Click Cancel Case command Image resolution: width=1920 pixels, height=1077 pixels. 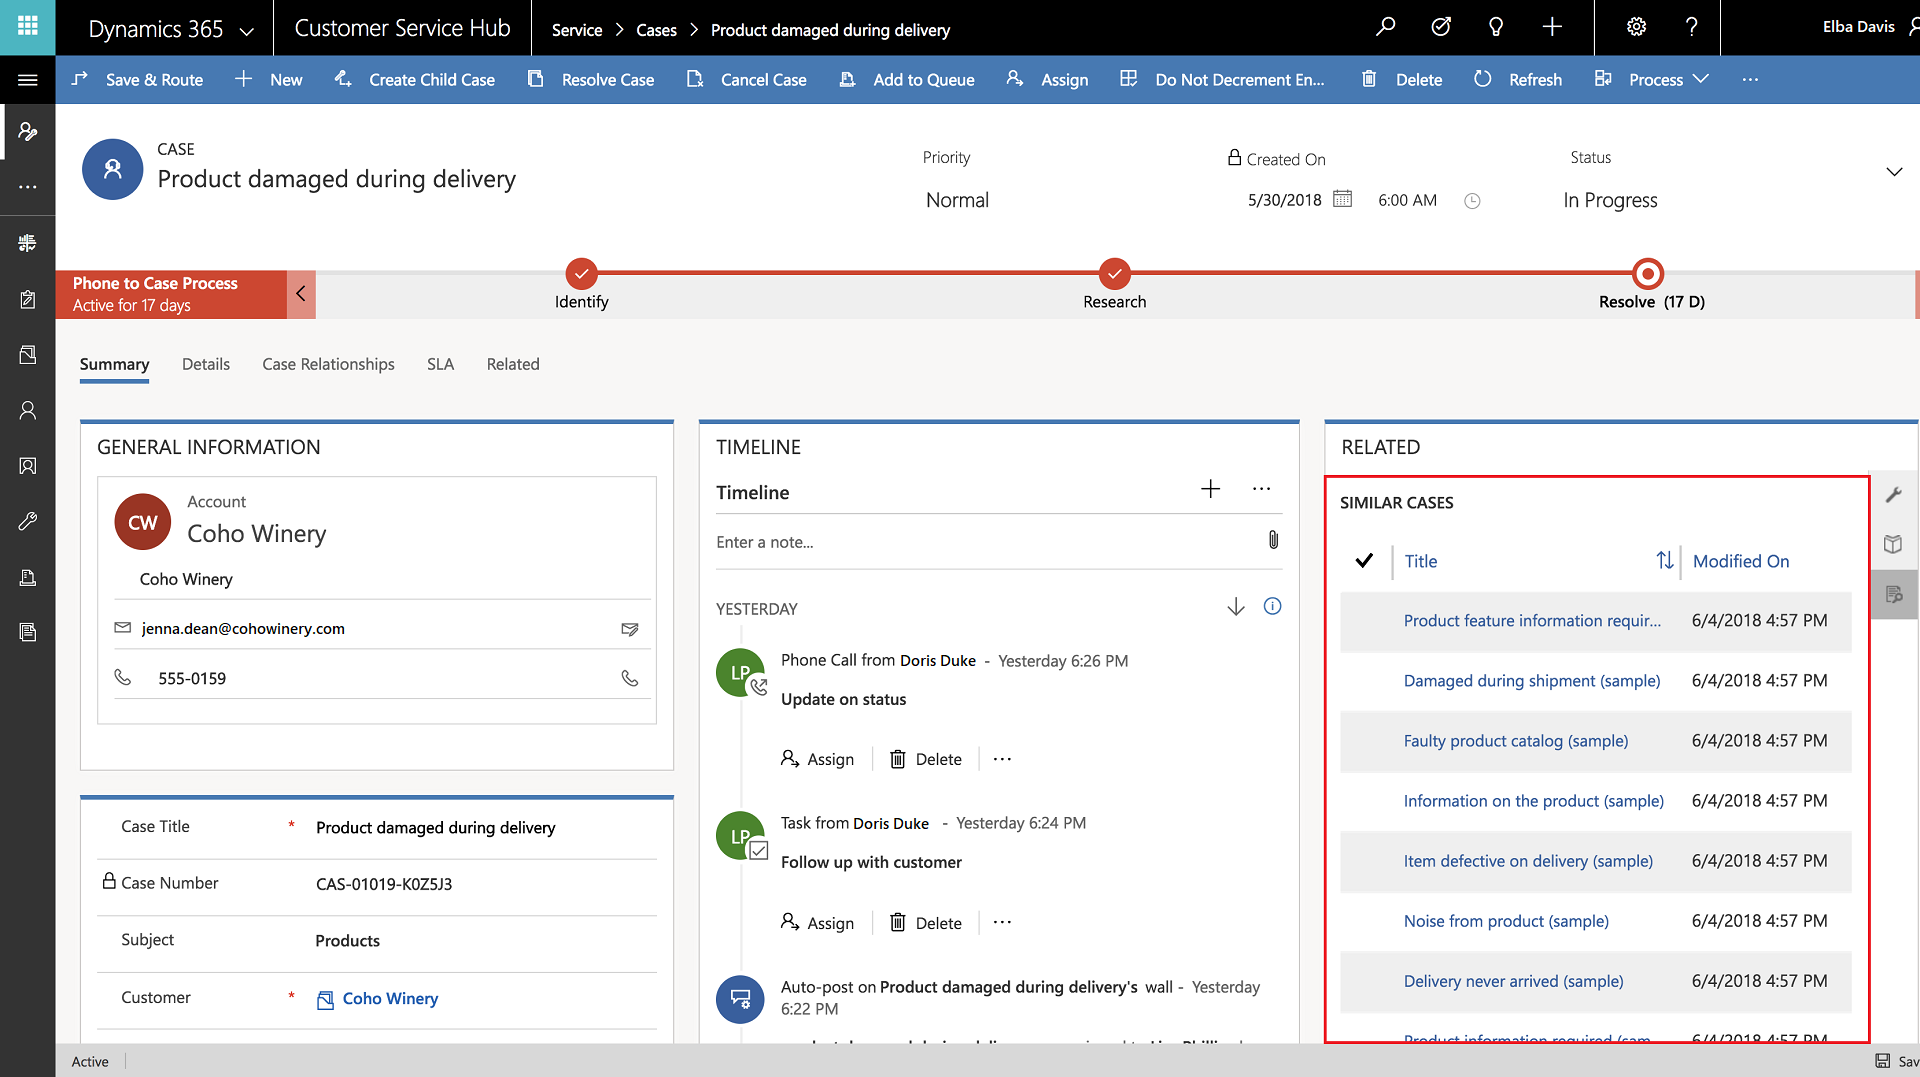tap(747, 79)
